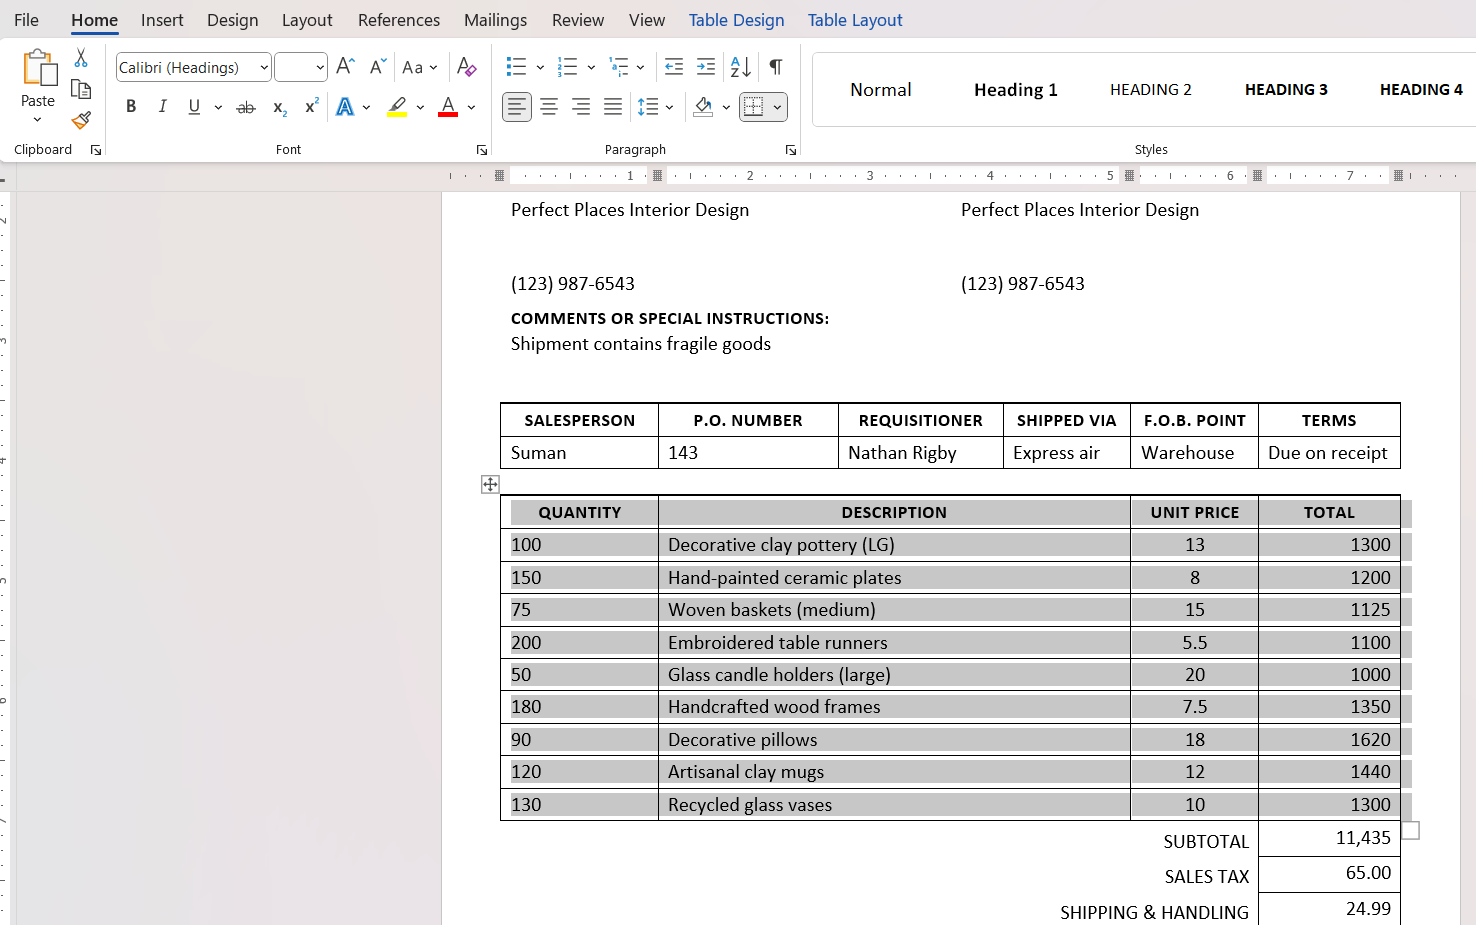Apply yellow text highlight color

coord(397,107)
